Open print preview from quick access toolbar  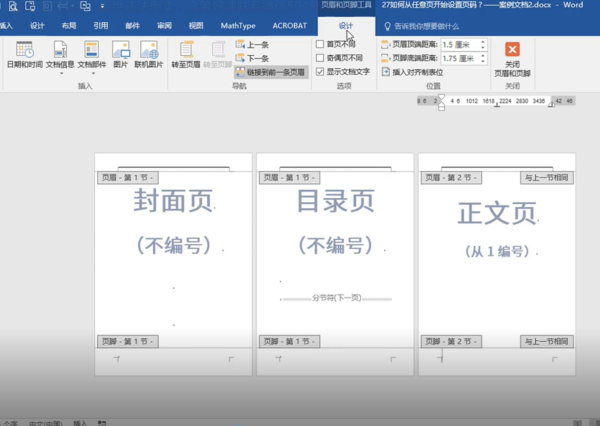13,6
